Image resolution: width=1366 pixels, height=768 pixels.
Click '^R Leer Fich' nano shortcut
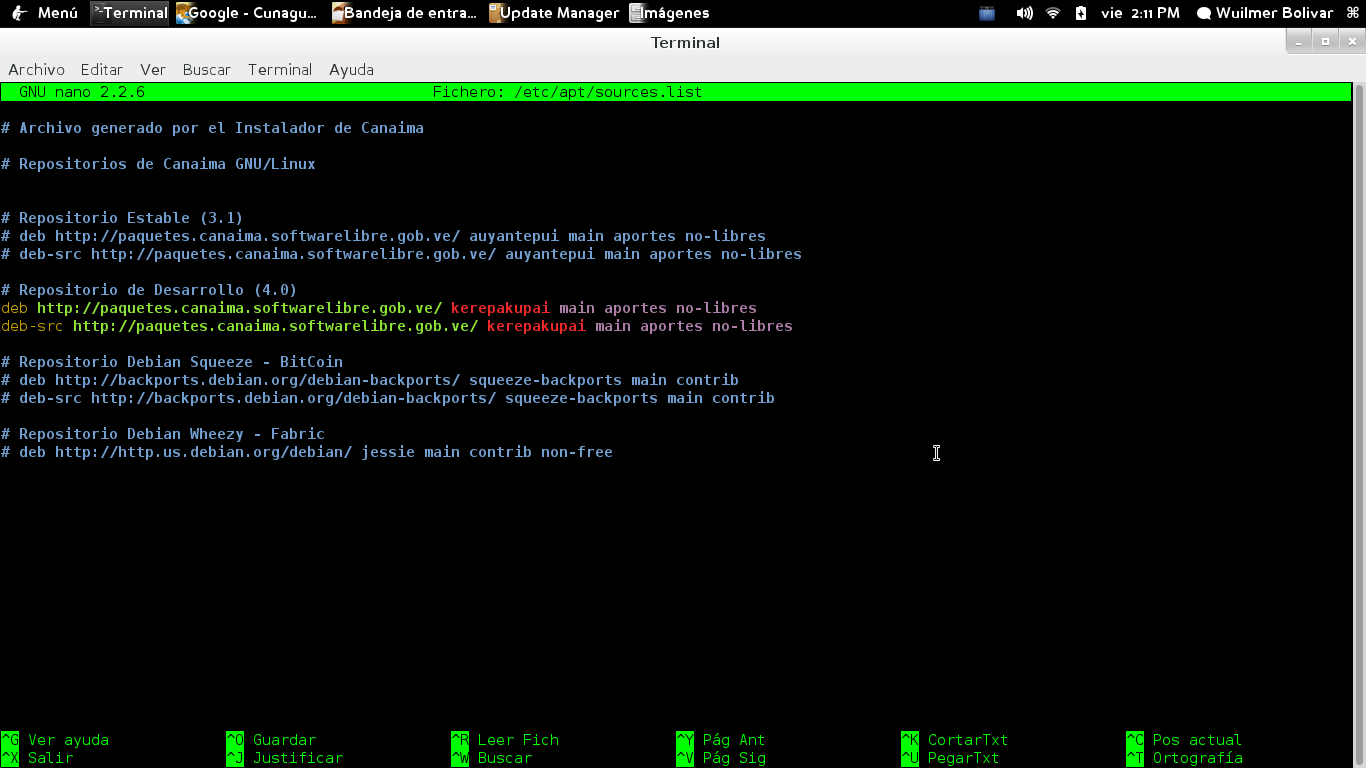505,740
